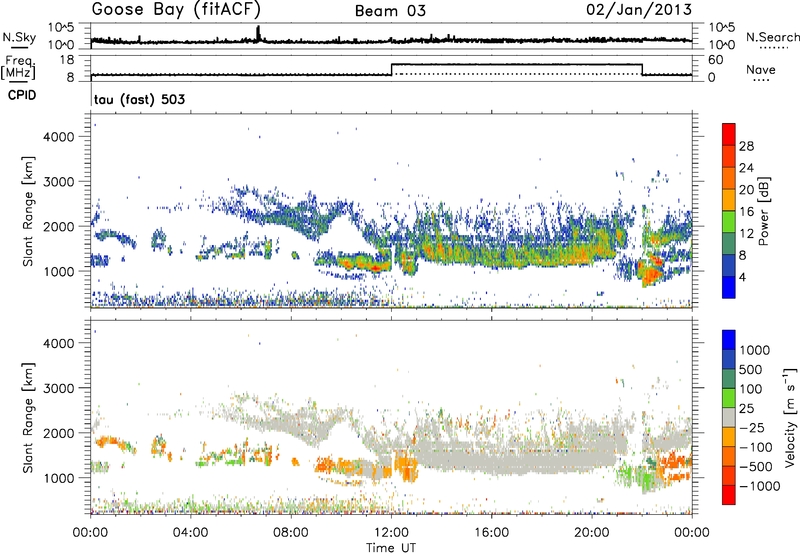
Task: Click the '20:00' time axis tick label
Action: pyautogui.click(x=592, y=533)
